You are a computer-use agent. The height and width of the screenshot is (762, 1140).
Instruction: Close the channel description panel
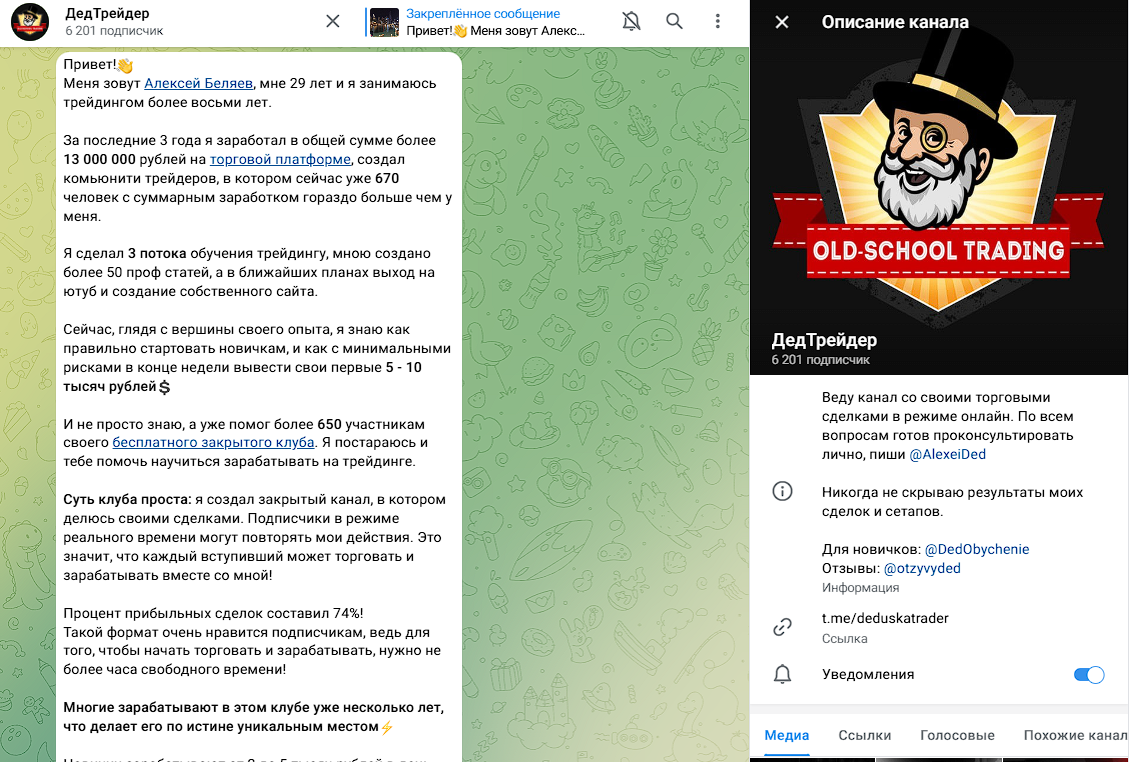(782, 22)
